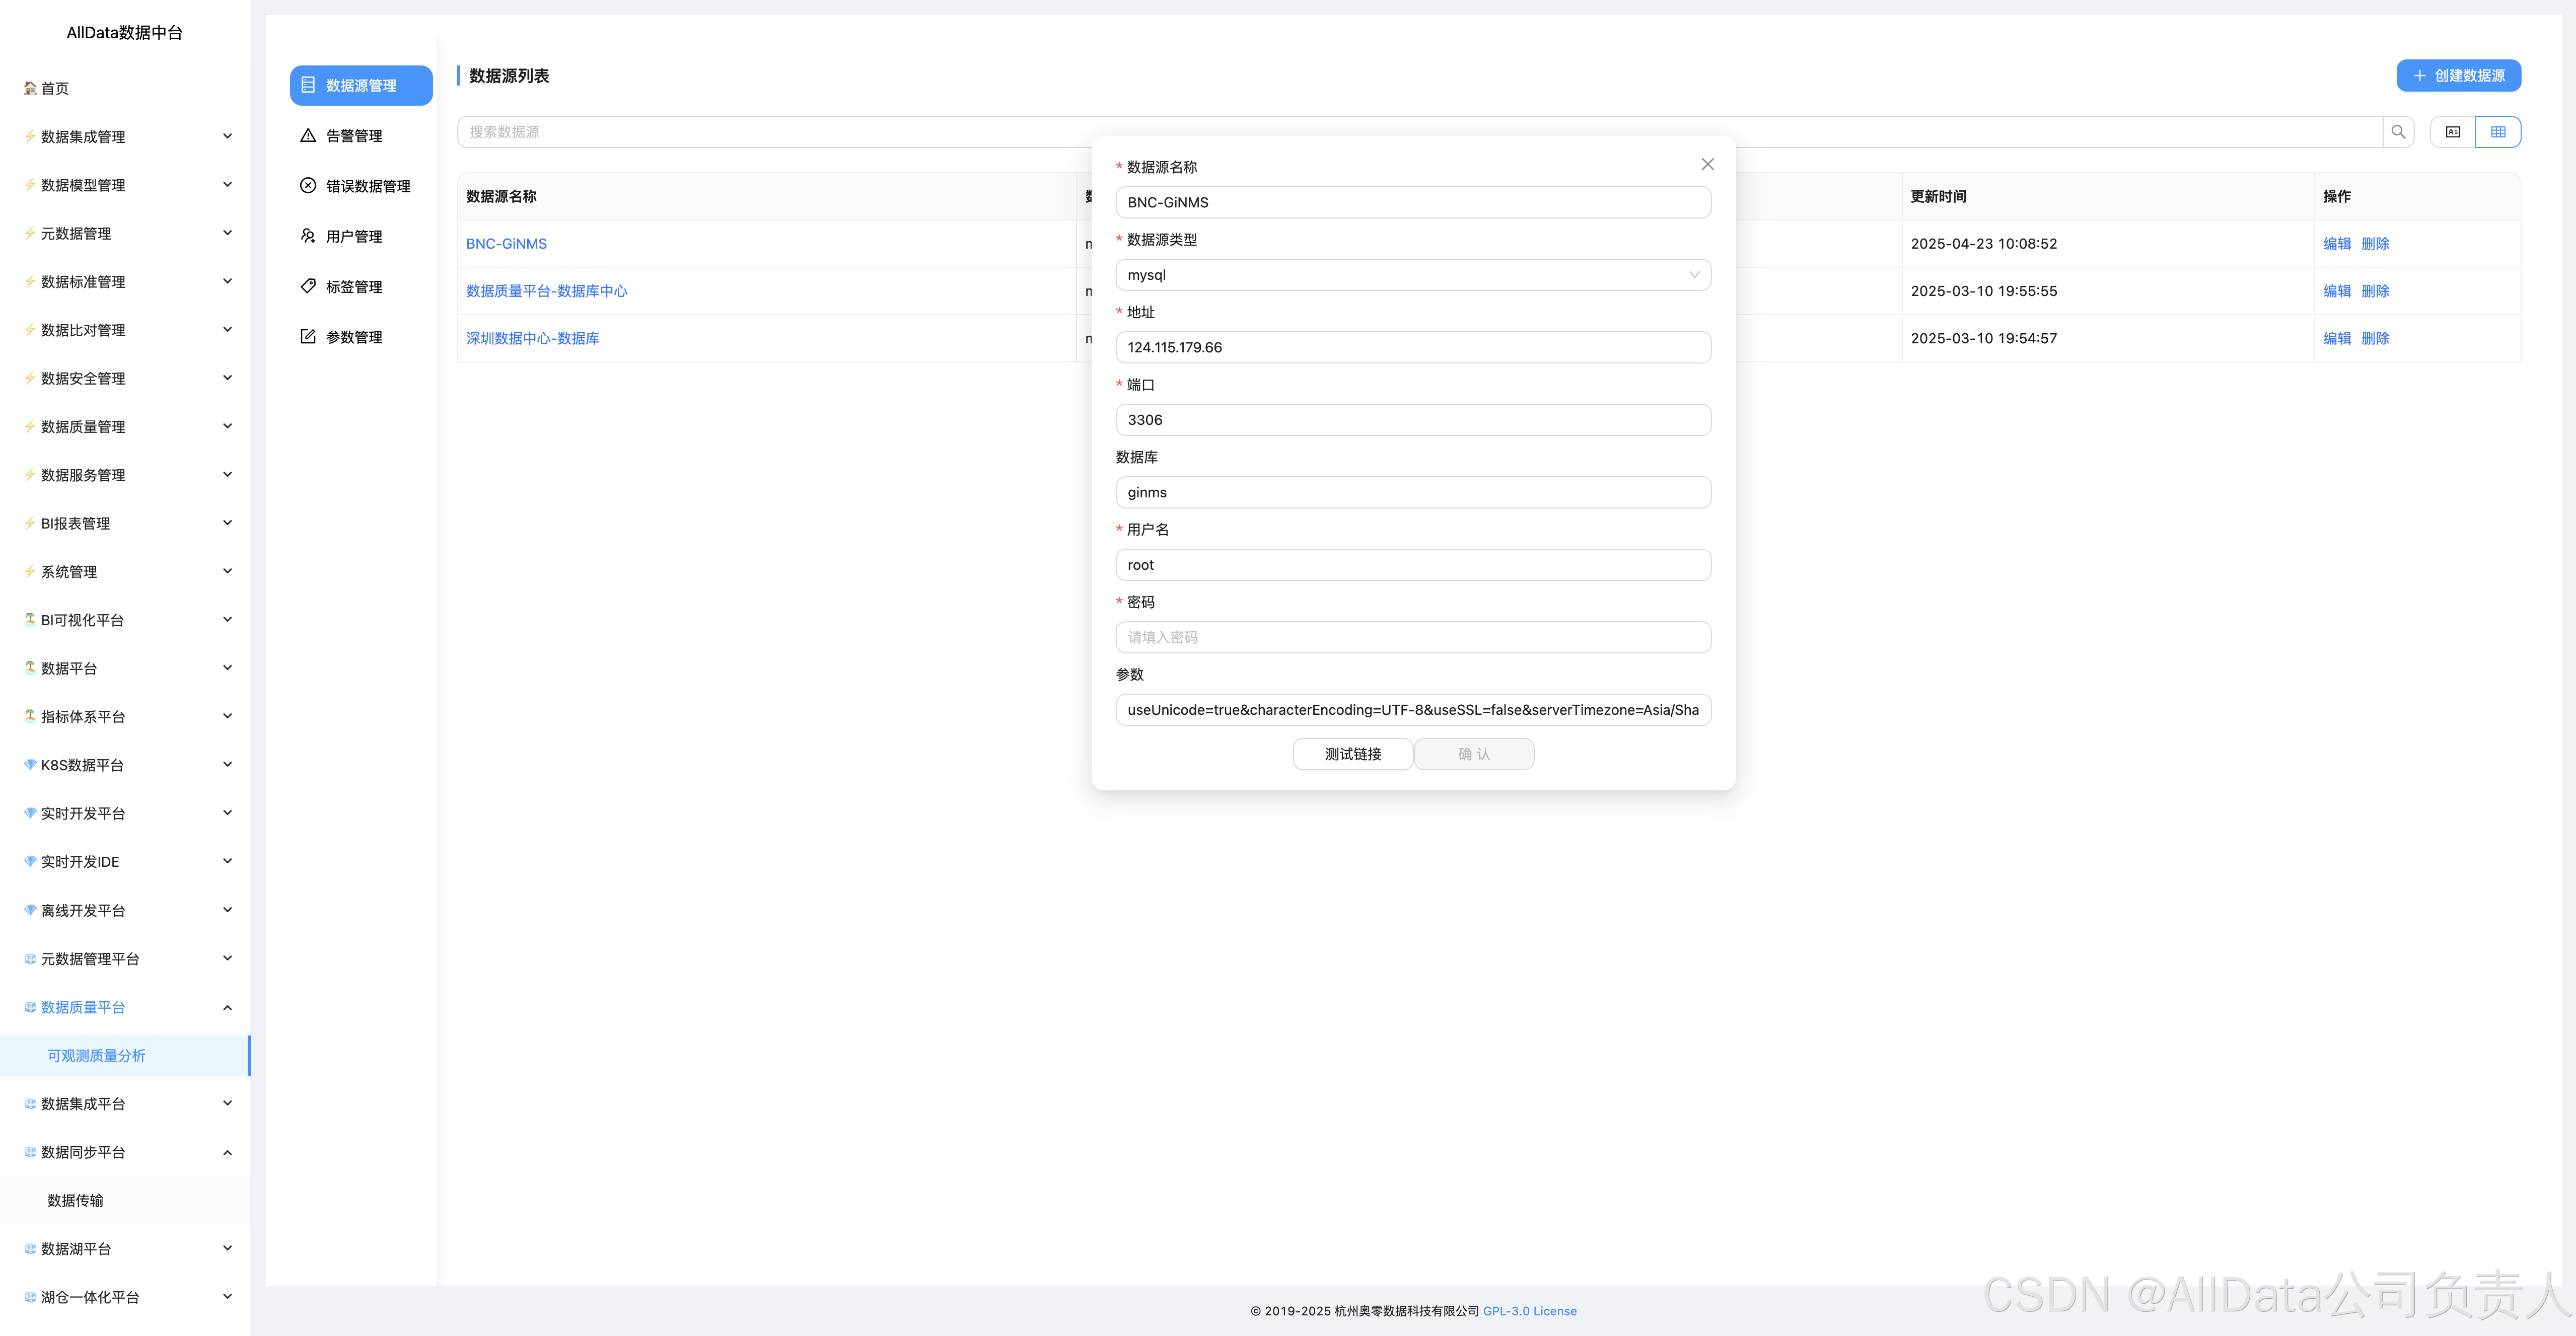Screen dimensions: 2576x1336
Task: Select 数据传输 submenu item
Action: click(x=125, y=1201)
